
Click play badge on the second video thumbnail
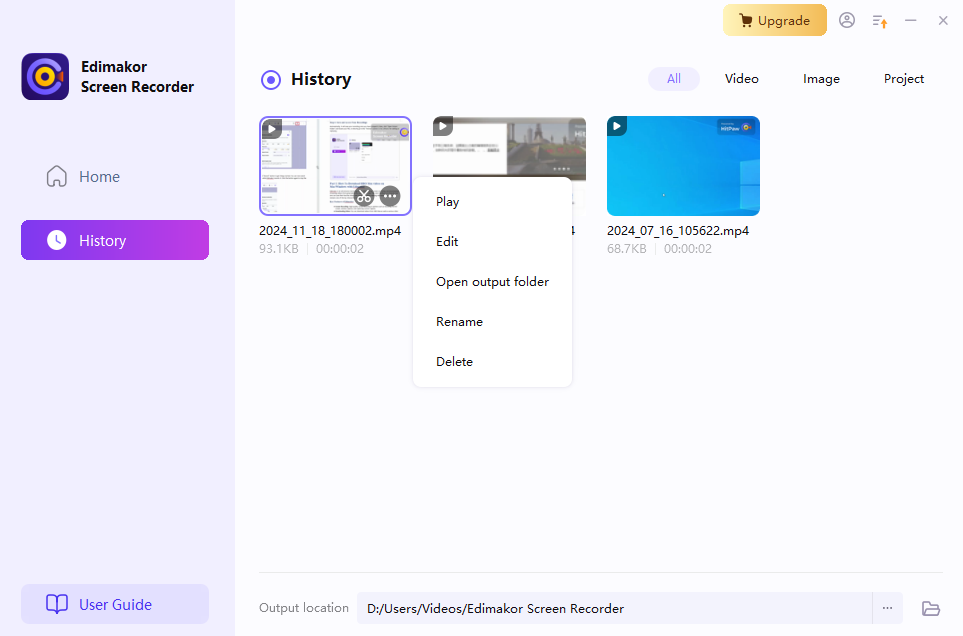coord(443,126)
